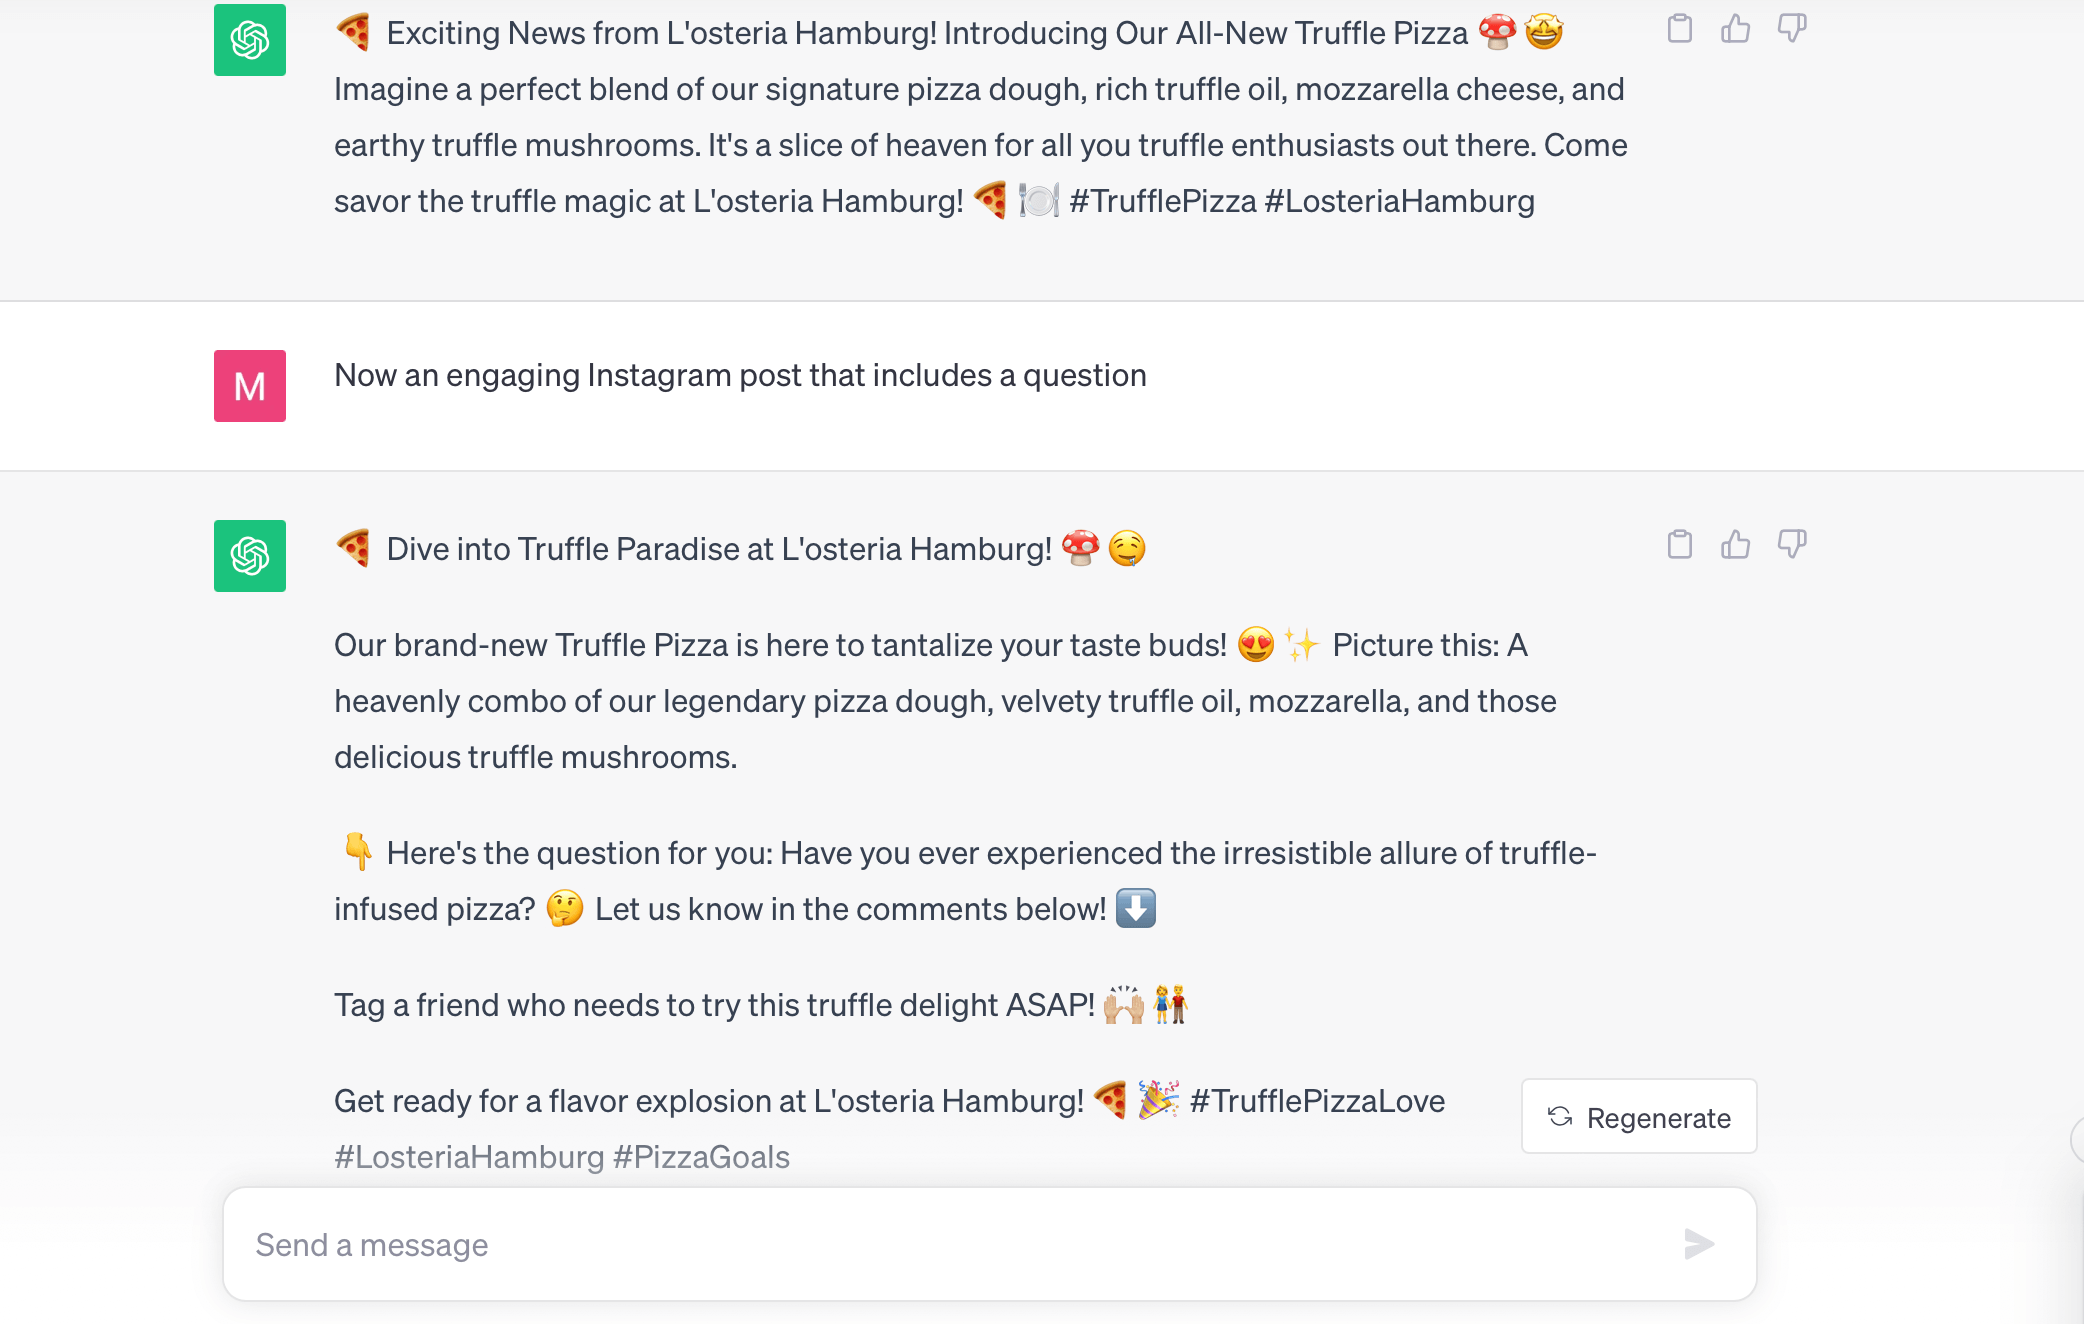Click inside the Send a message field
Image resolution: width=2084 pixels, height=1324 pixels.
pyautogui.click(x=700, y=1245)
